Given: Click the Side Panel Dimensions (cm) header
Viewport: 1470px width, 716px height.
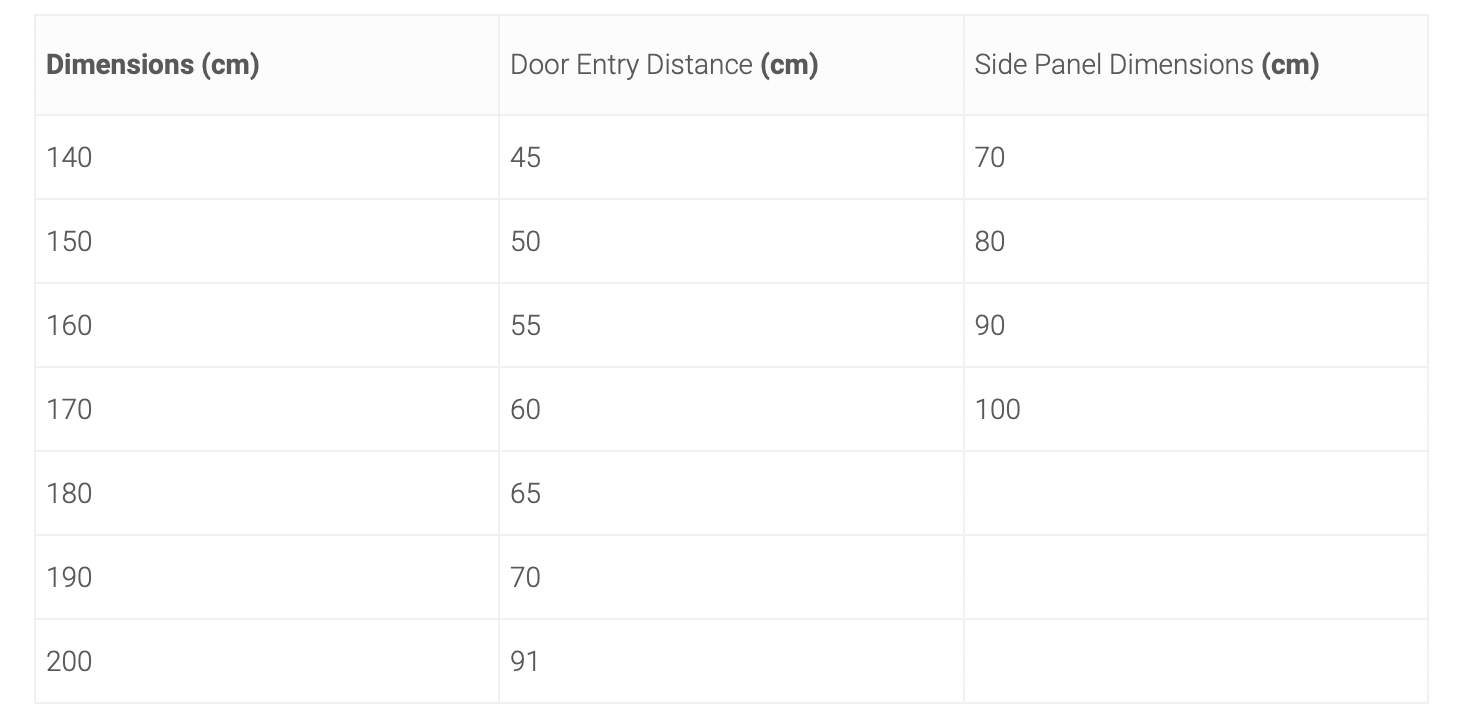Looking at the screenshot, I should [x=1147, y=65].
